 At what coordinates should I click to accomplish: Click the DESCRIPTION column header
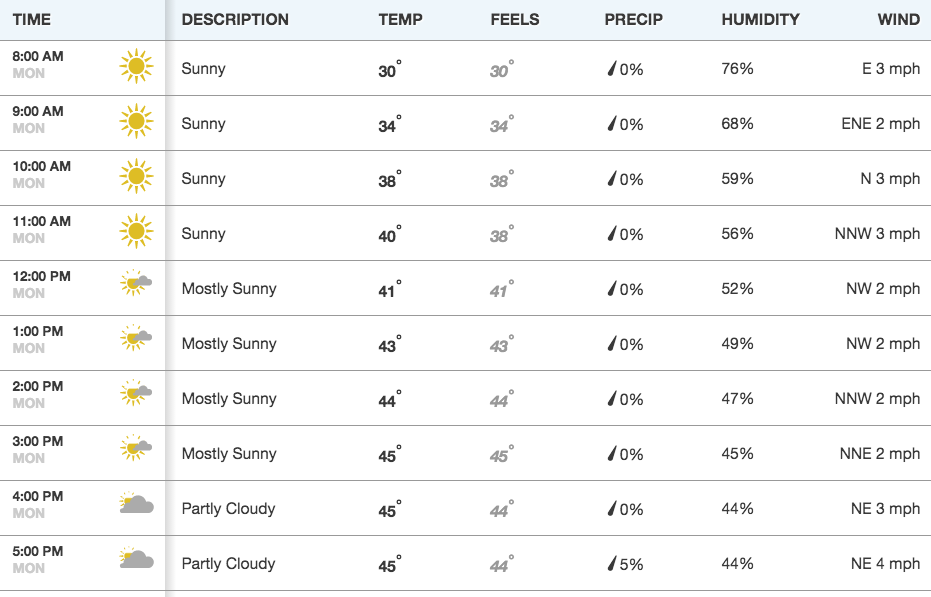(x=235, y=20)
